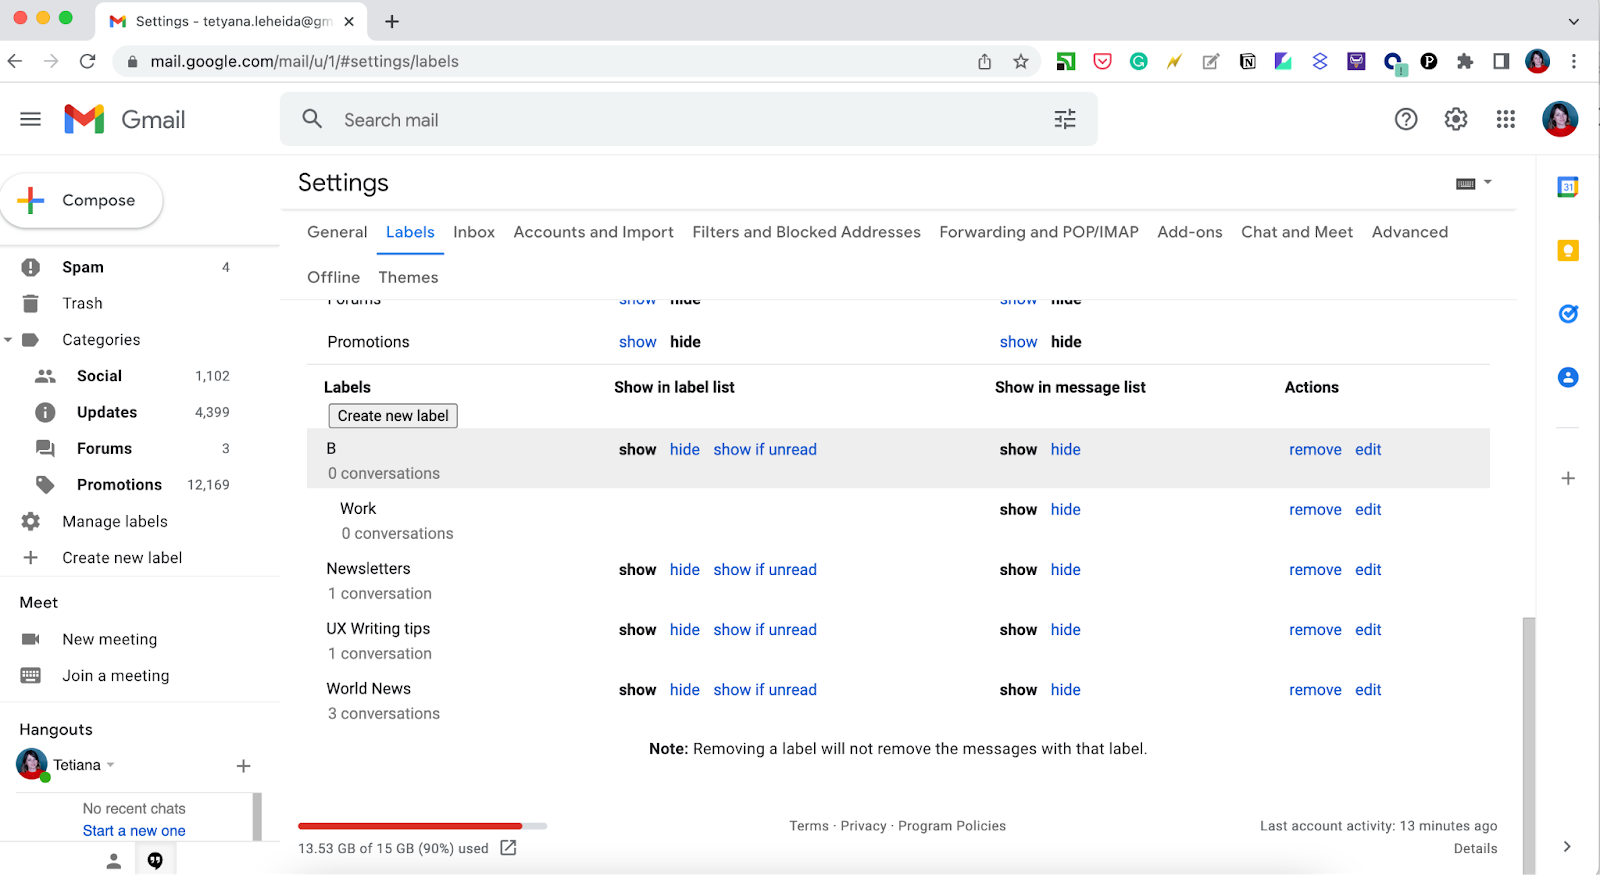This screenshot has height=875, width=1600.
Task: Open last account activity Details link
Action: pos(1475,849)
